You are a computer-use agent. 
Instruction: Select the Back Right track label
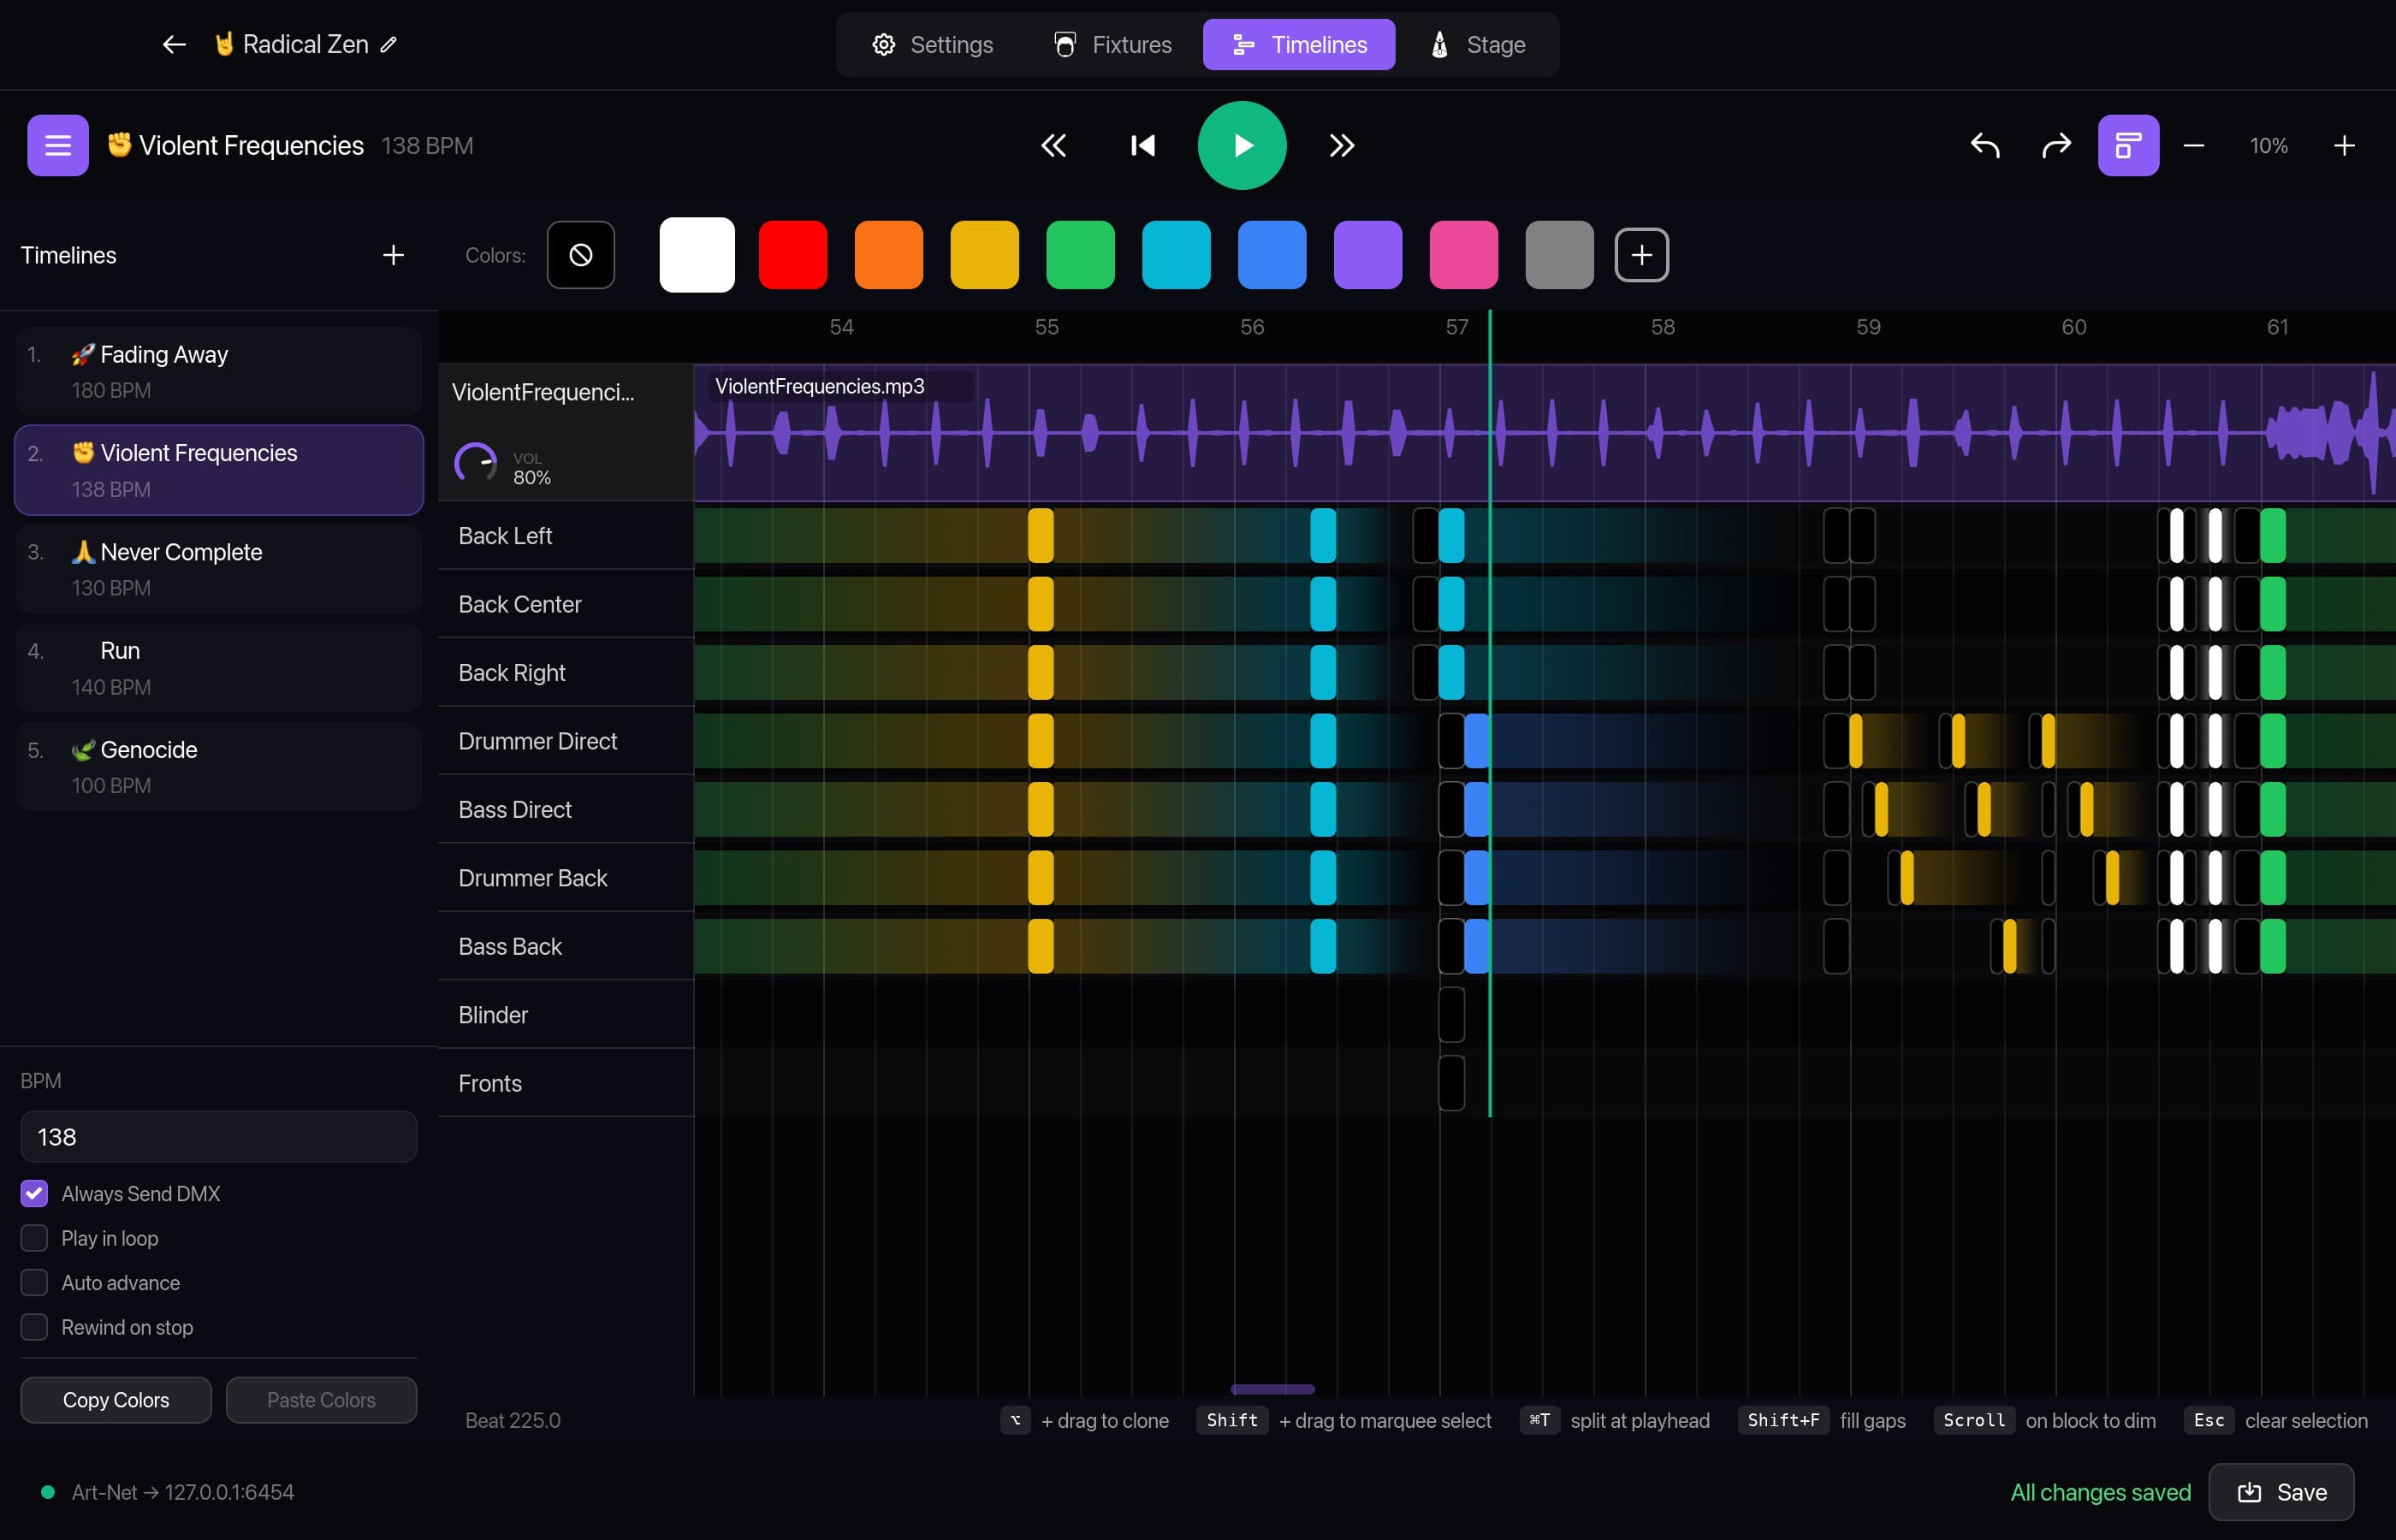tap(512, 673)
